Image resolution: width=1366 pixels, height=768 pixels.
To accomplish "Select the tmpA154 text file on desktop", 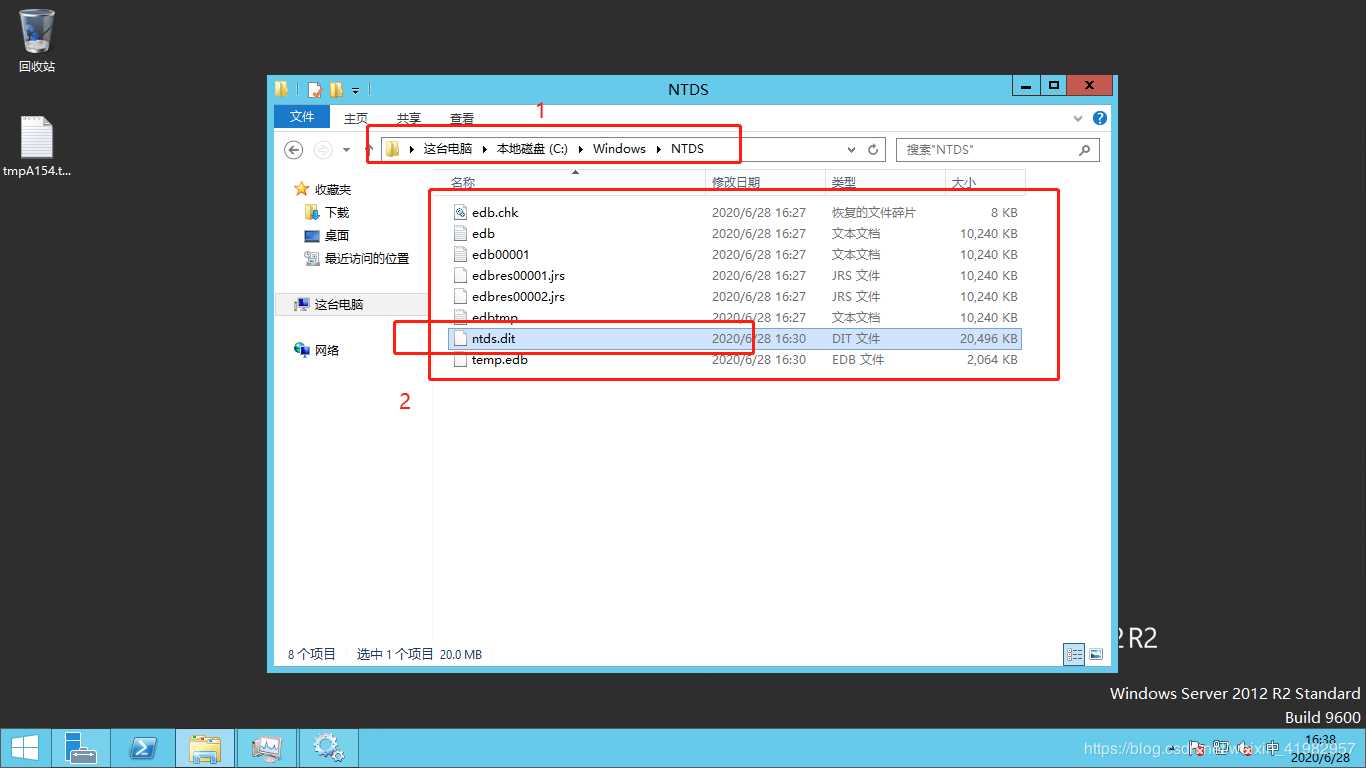I will [x=37, y=147].
